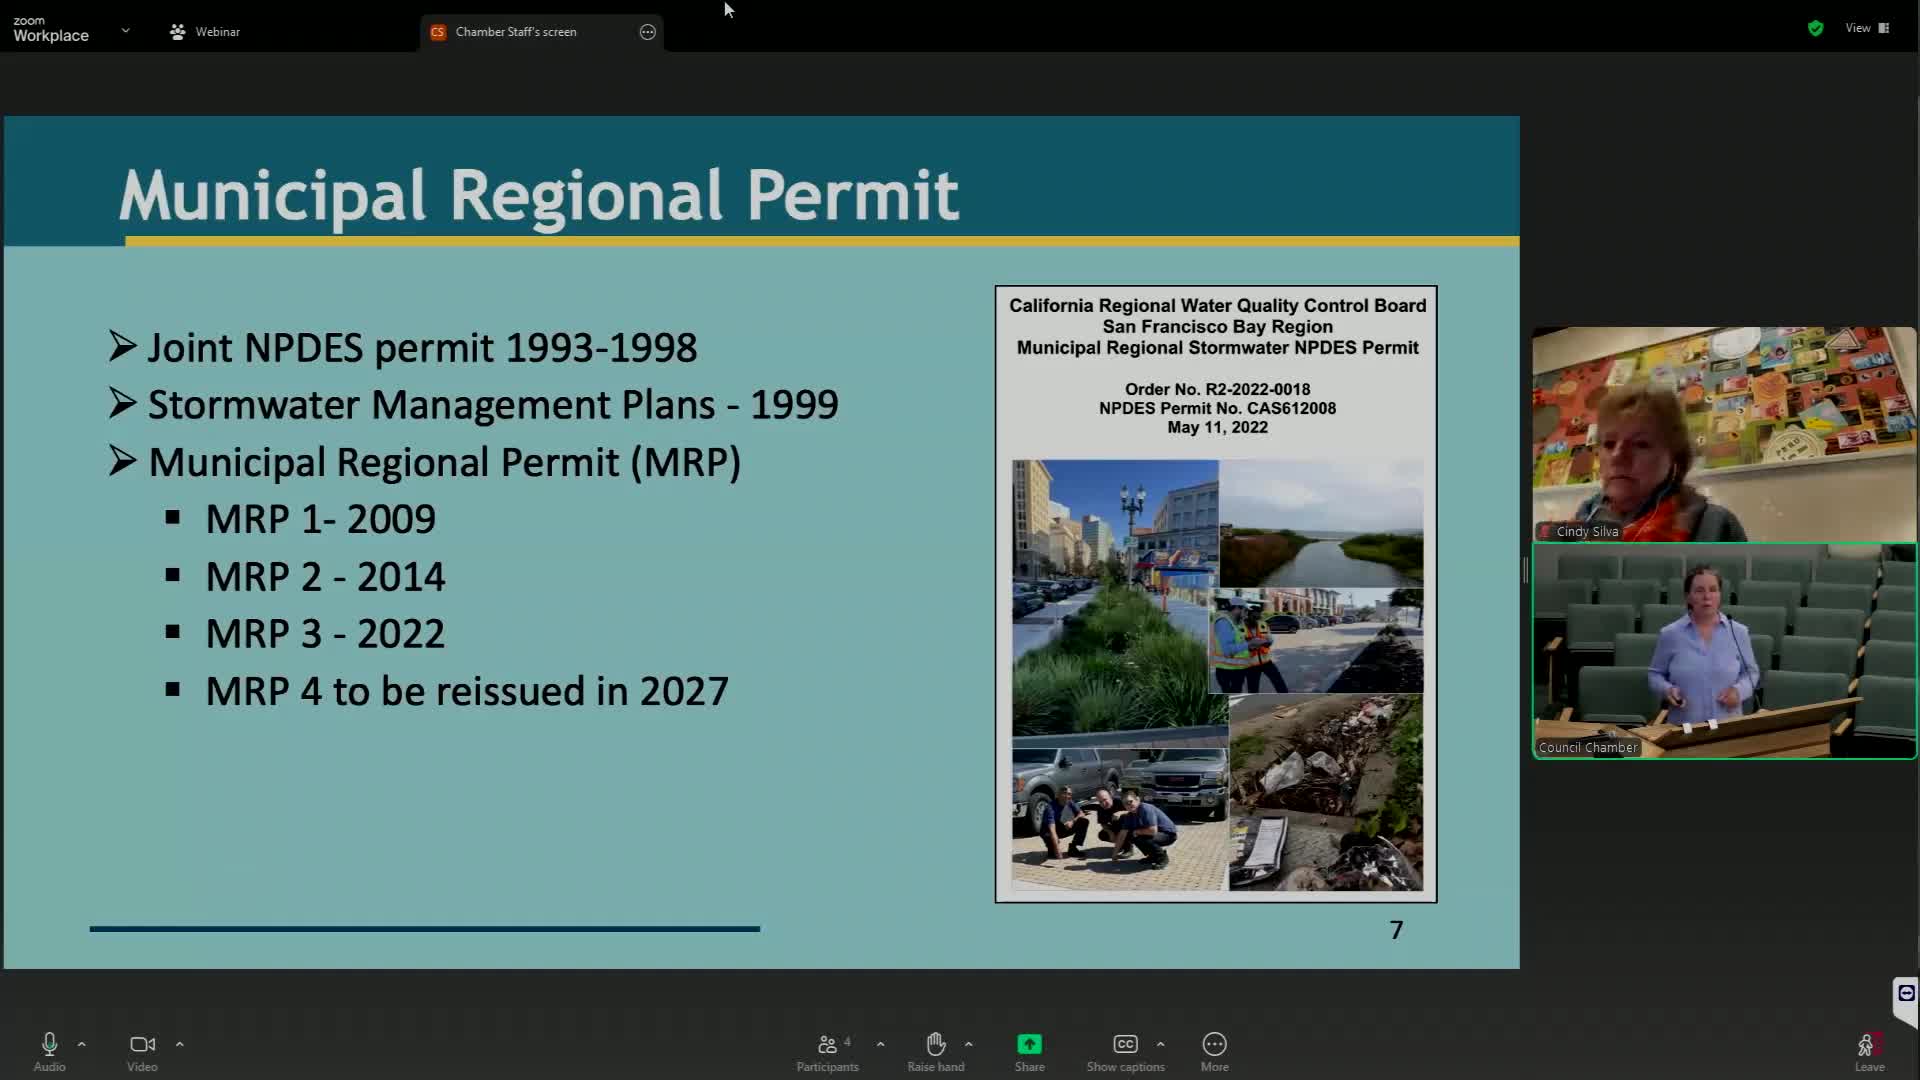Expand caption options chevron
Viewport: 1920px width, 1080px height.
pyautogui.click(x=1160, y=1044)
